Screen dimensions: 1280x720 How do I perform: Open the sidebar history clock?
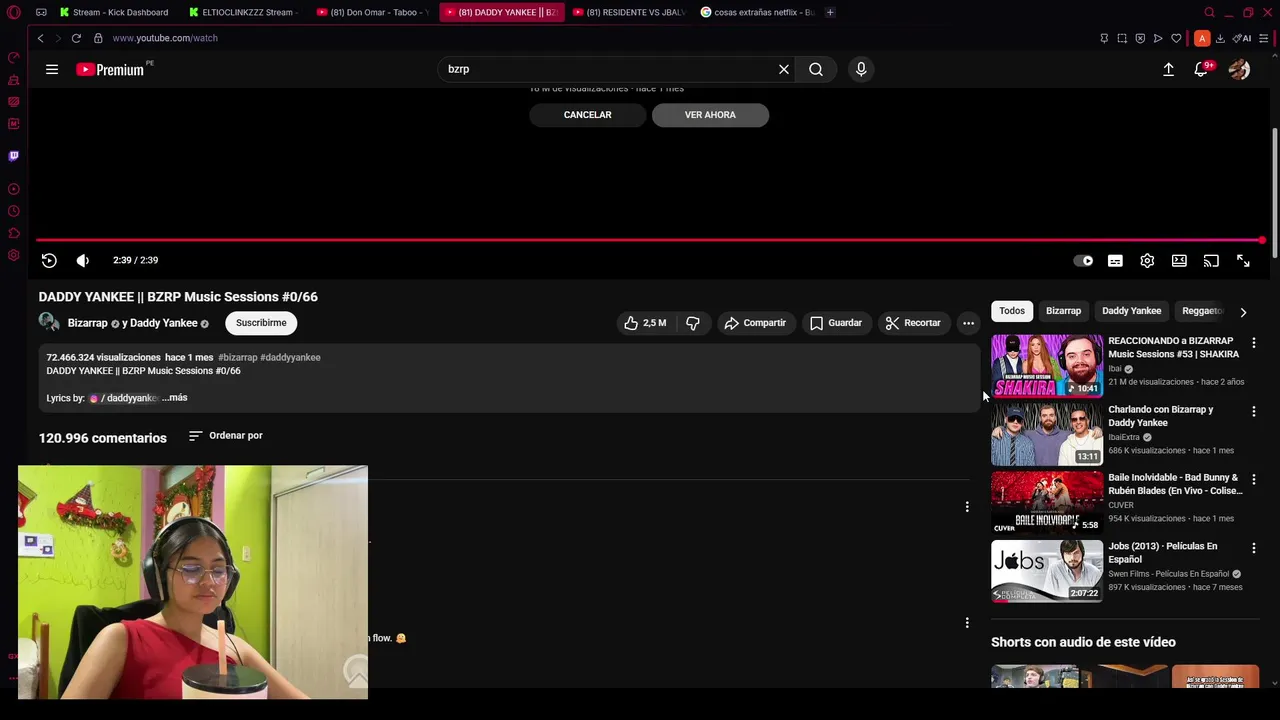(13, 211)
